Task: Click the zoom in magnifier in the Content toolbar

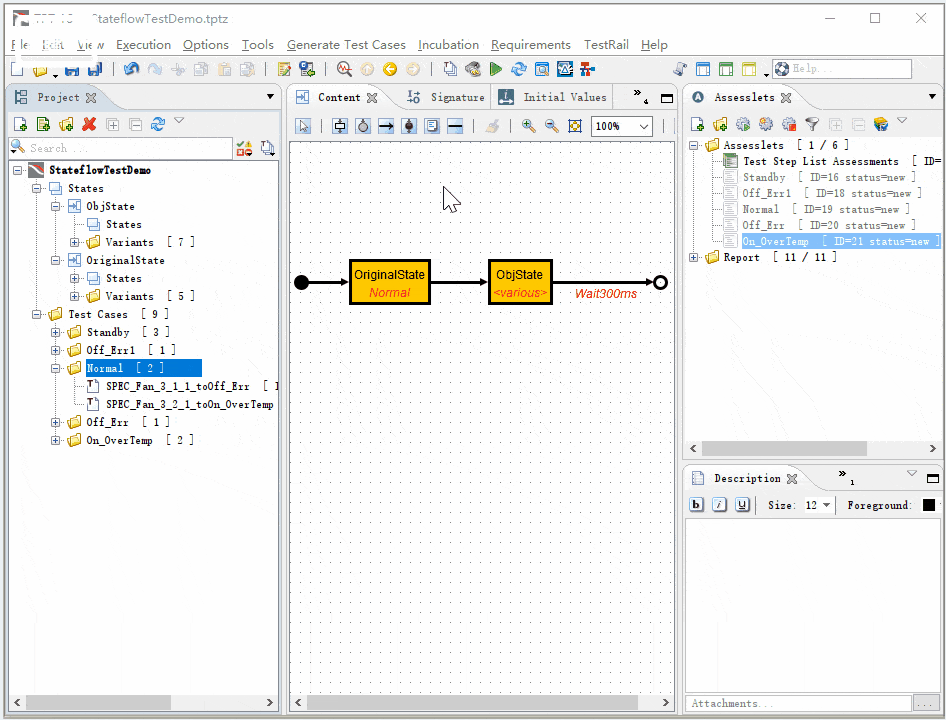Action: click(x=529, y=126)
